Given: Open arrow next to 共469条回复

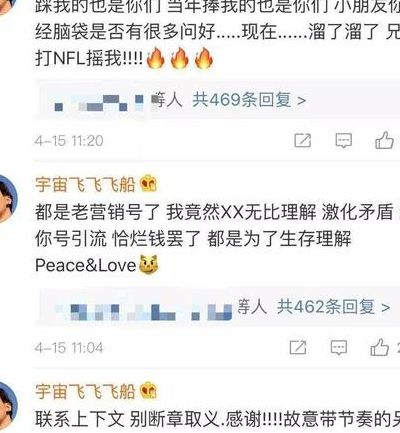Looking at the screenshot, I should pos(301,101).
